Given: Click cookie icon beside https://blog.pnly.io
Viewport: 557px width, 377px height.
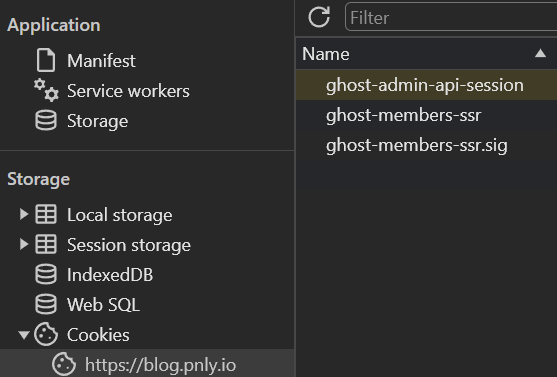Looking at the screenshot, I should [x=64, y=364].
